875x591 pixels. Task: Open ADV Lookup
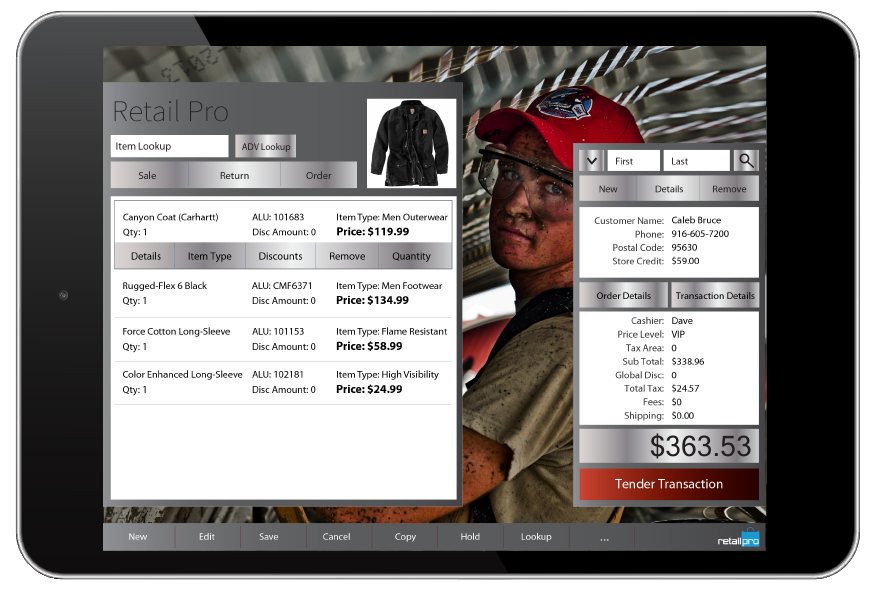click(265, 145)
